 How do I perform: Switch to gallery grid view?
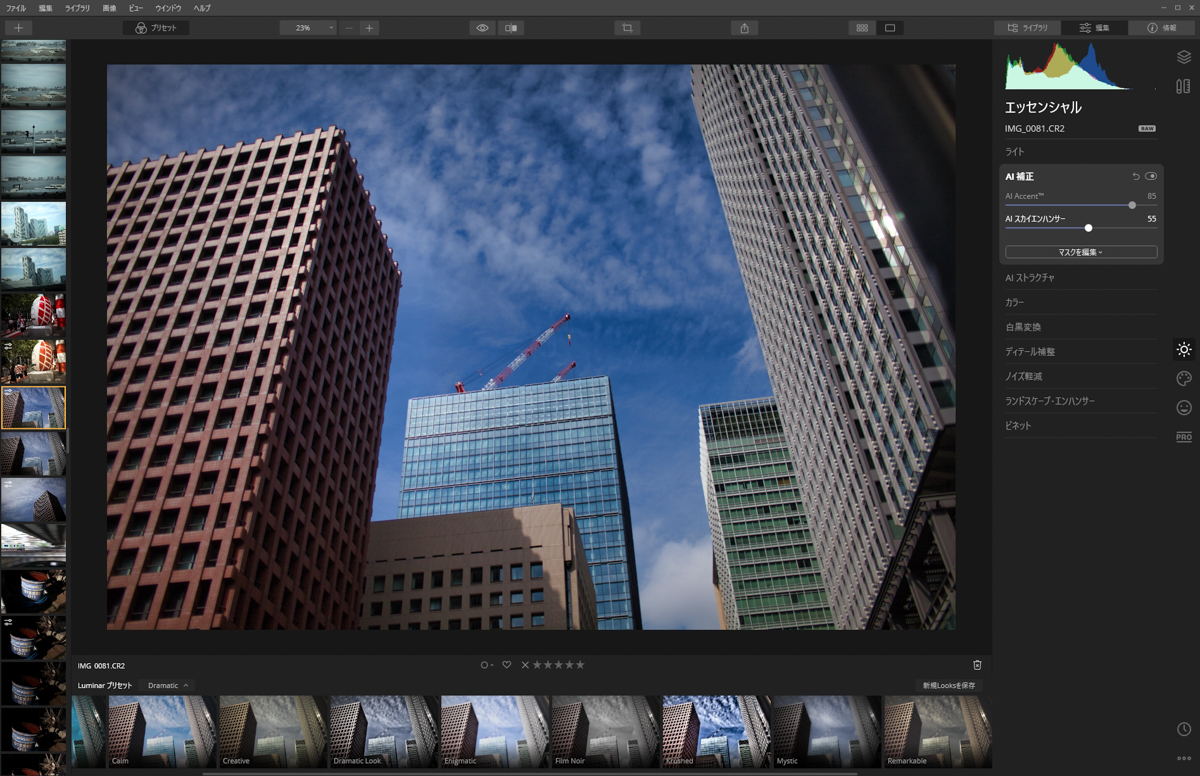862,28
